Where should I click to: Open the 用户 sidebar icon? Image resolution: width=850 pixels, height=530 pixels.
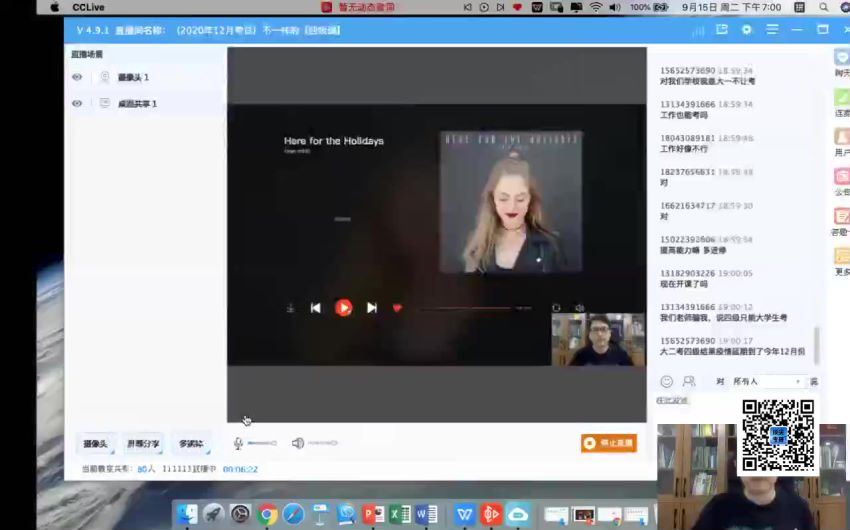coord(842,137)
